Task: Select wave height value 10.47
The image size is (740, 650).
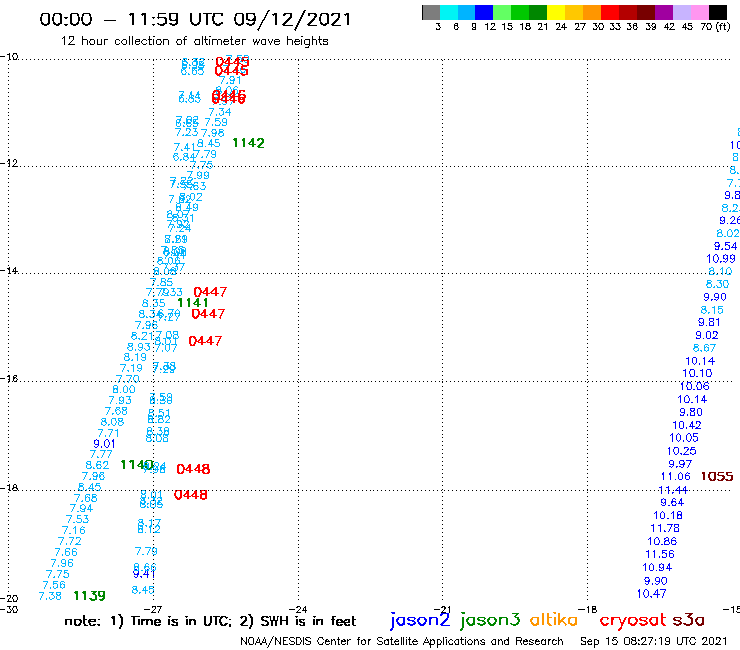Action: point(651,594)
